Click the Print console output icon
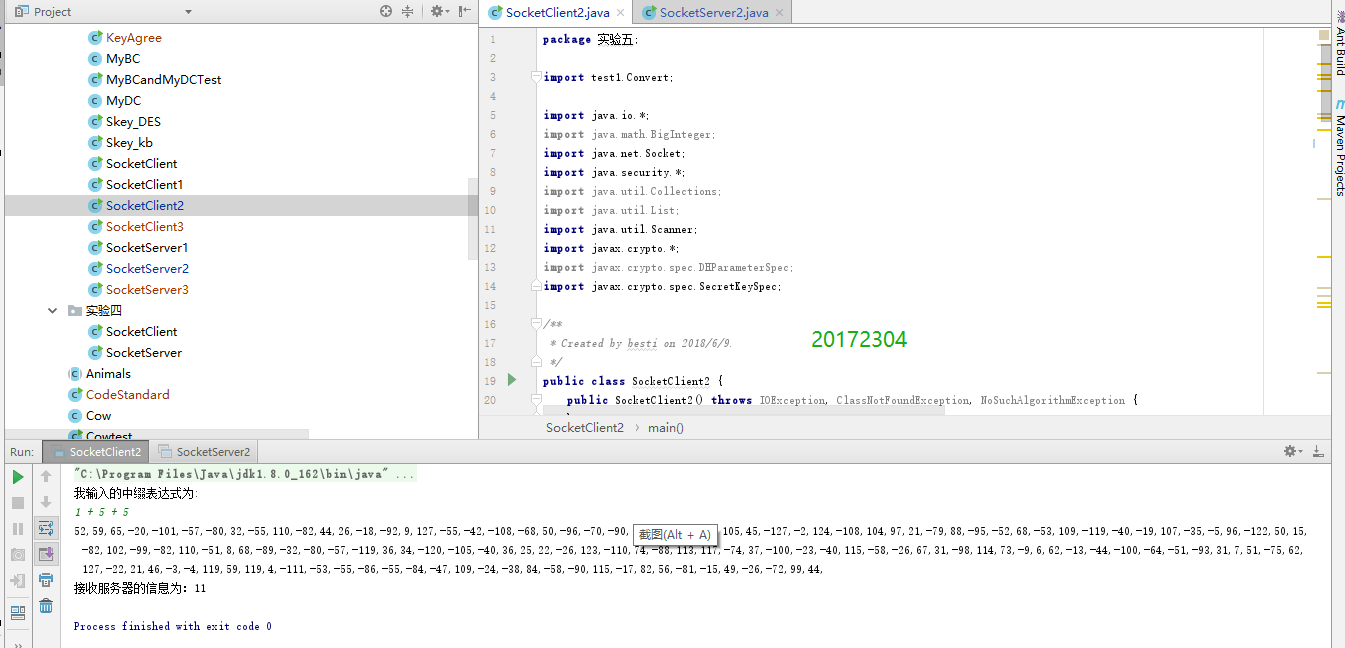This screenshot has width=1345, height=648. click(46, 580)
